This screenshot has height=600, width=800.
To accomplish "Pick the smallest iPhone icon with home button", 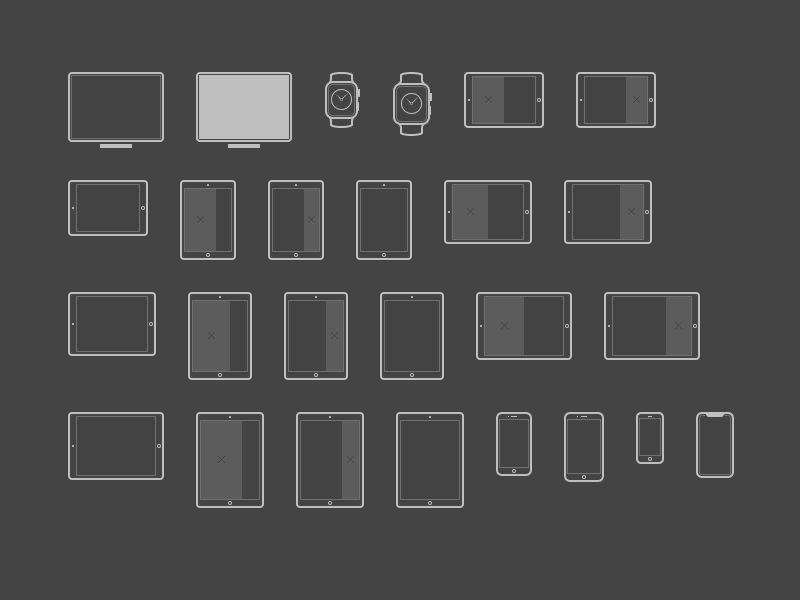I will (650, 438).
